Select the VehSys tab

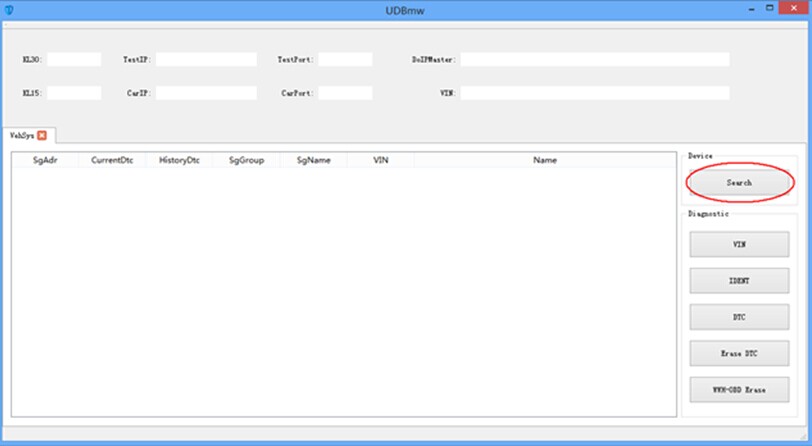(x=22, y=135)
